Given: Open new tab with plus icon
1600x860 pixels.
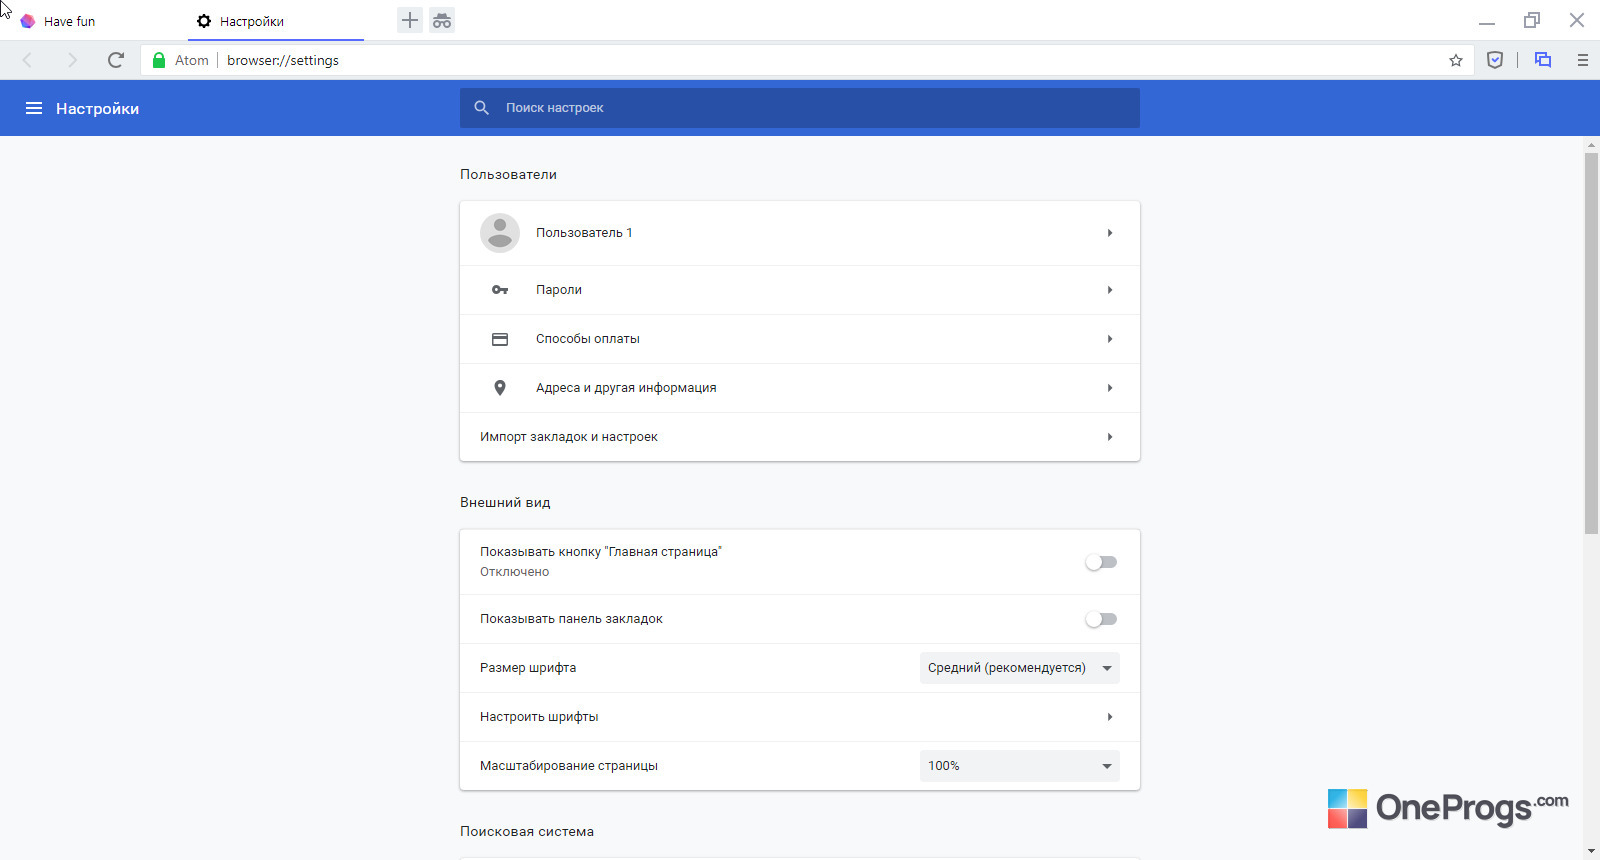Looking at the screenshot, I should coord(410,20).
